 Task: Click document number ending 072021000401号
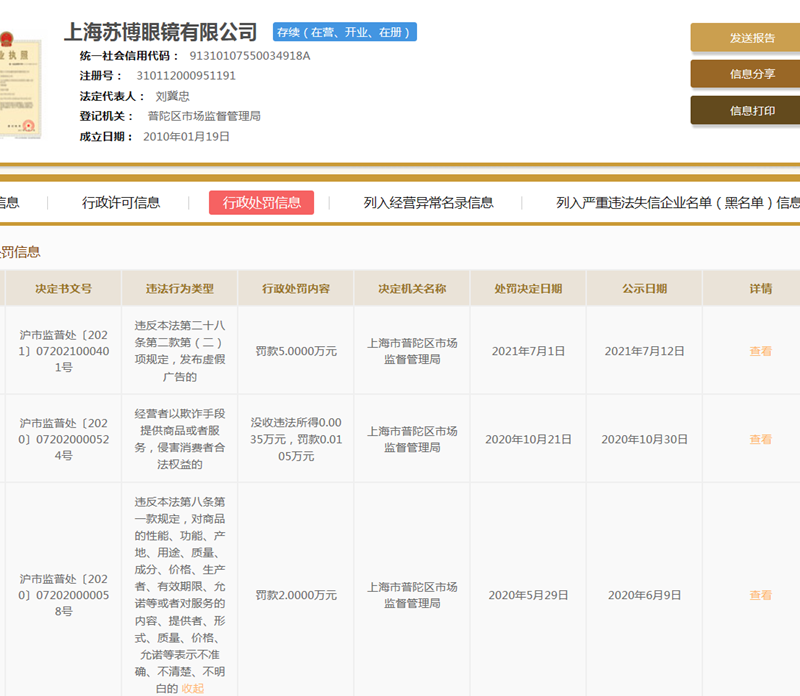tap(63, 351)
